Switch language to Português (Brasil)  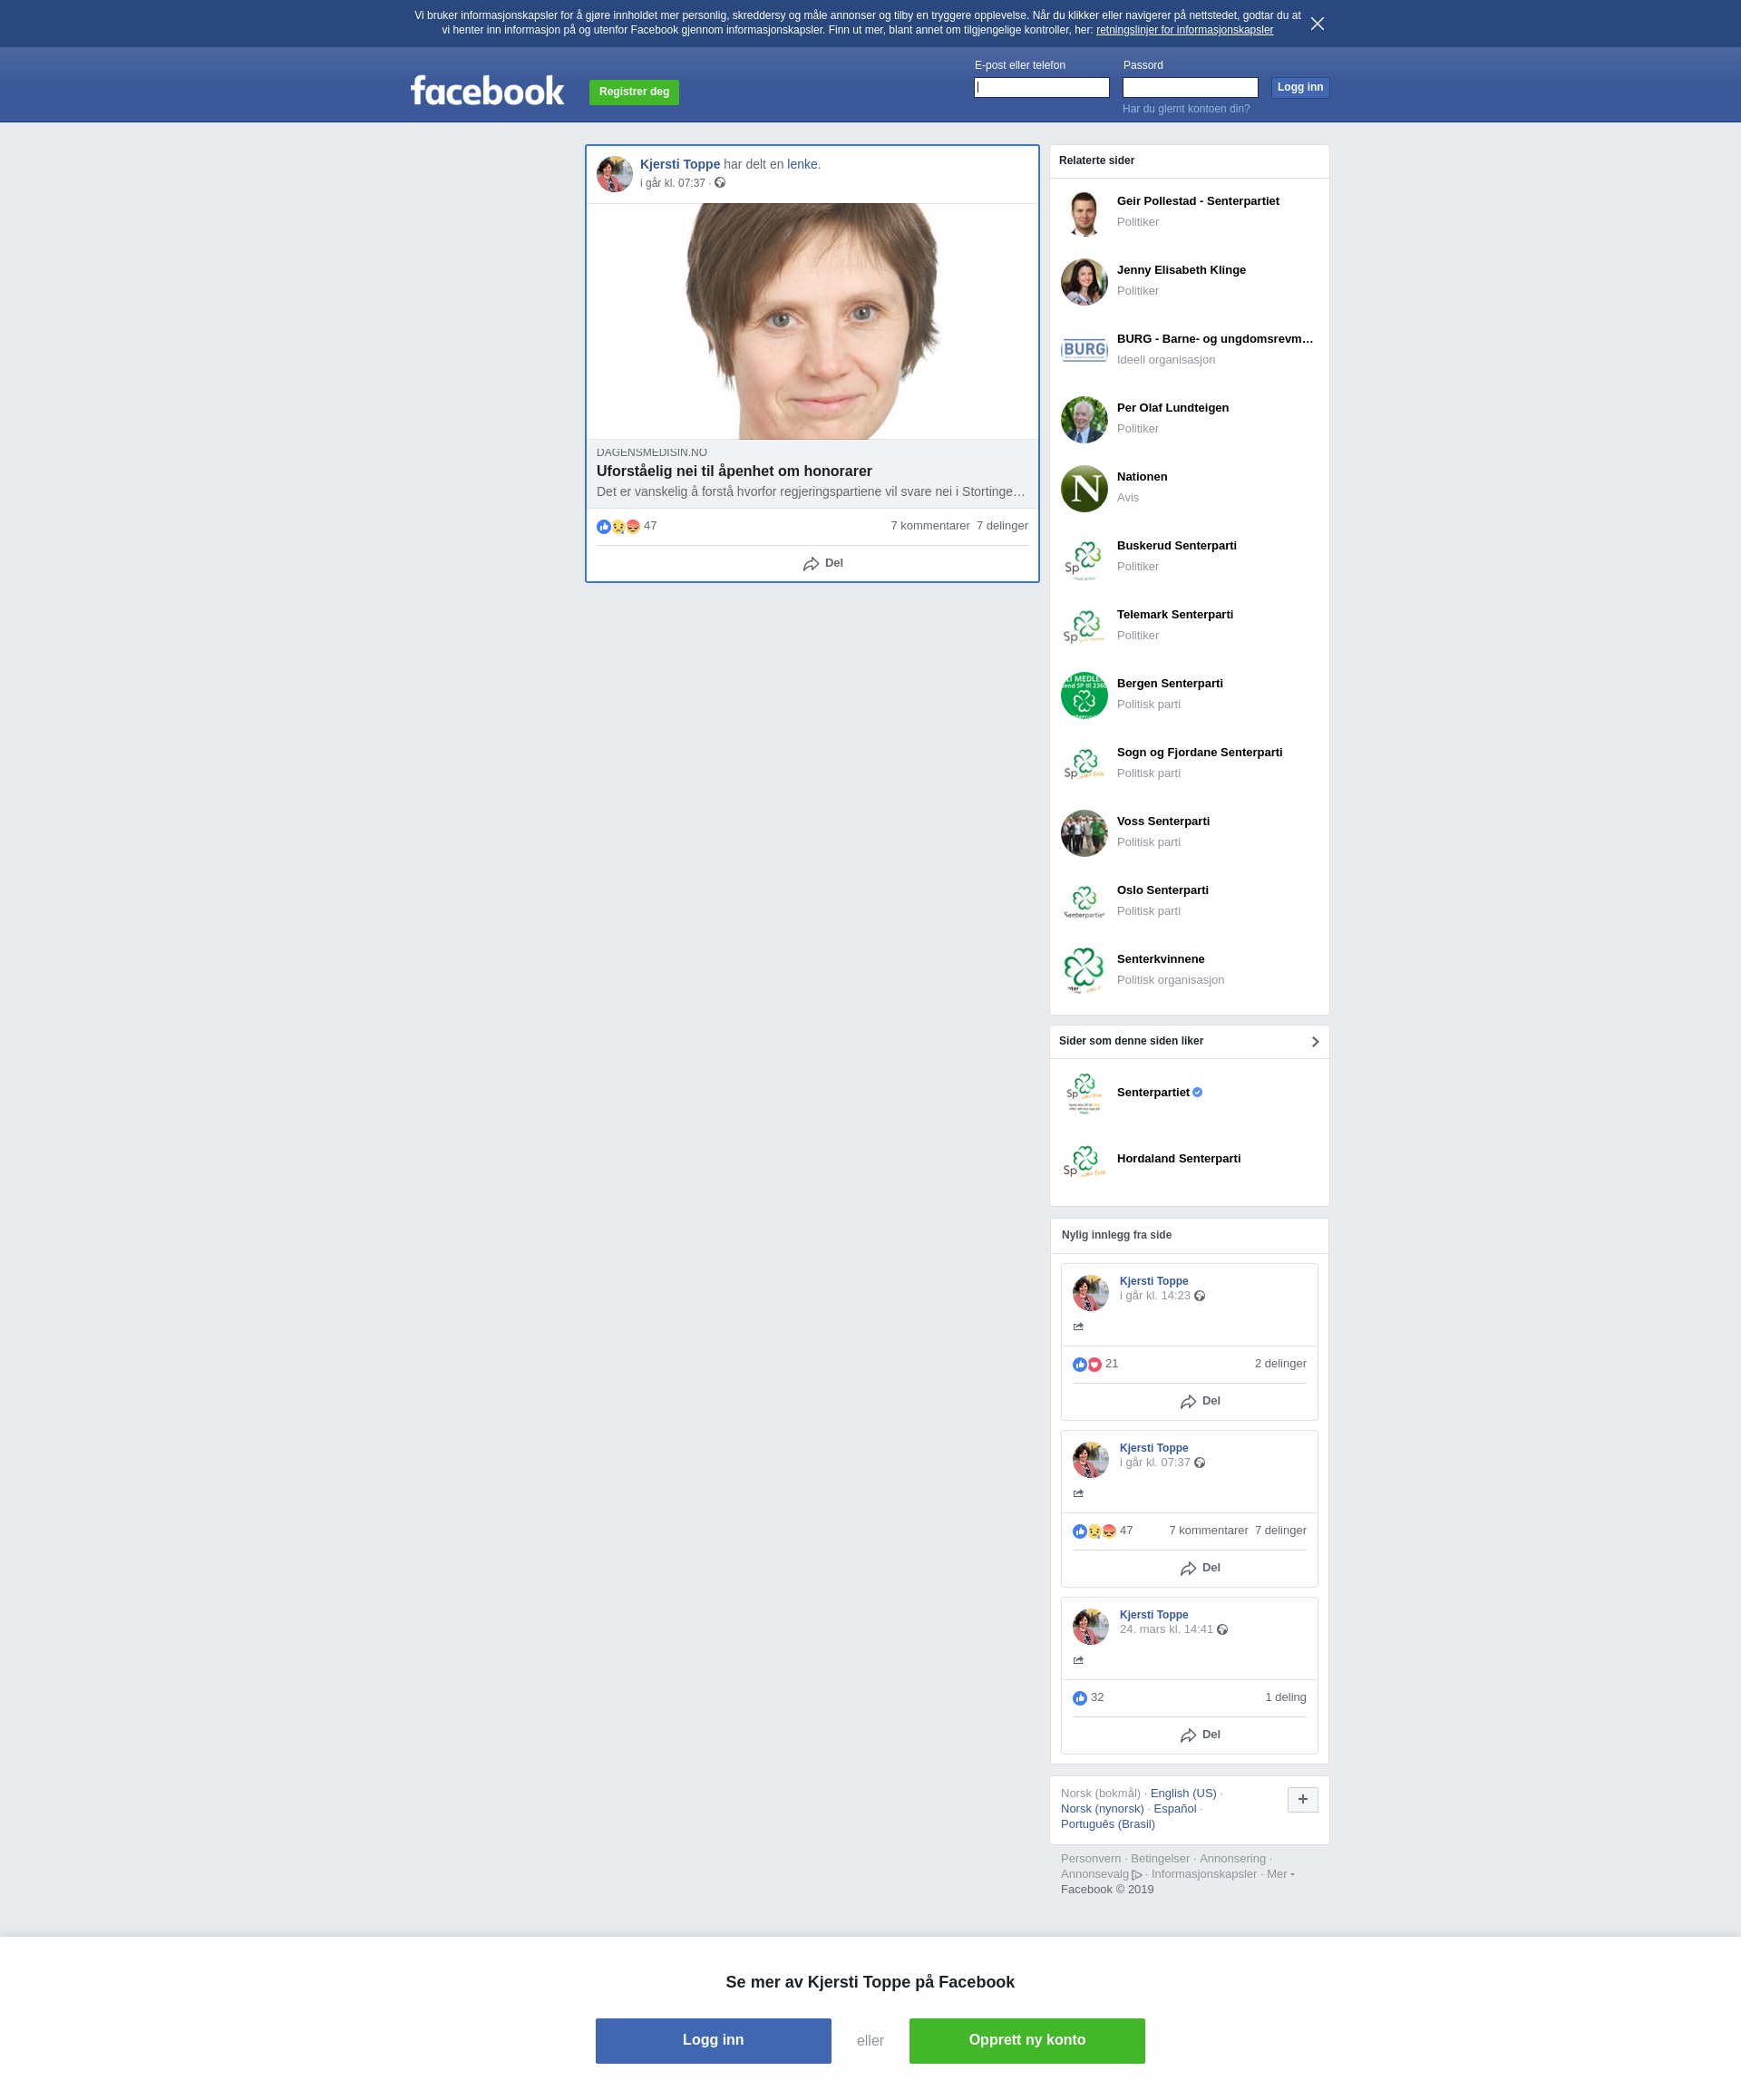[1107, 1825]
